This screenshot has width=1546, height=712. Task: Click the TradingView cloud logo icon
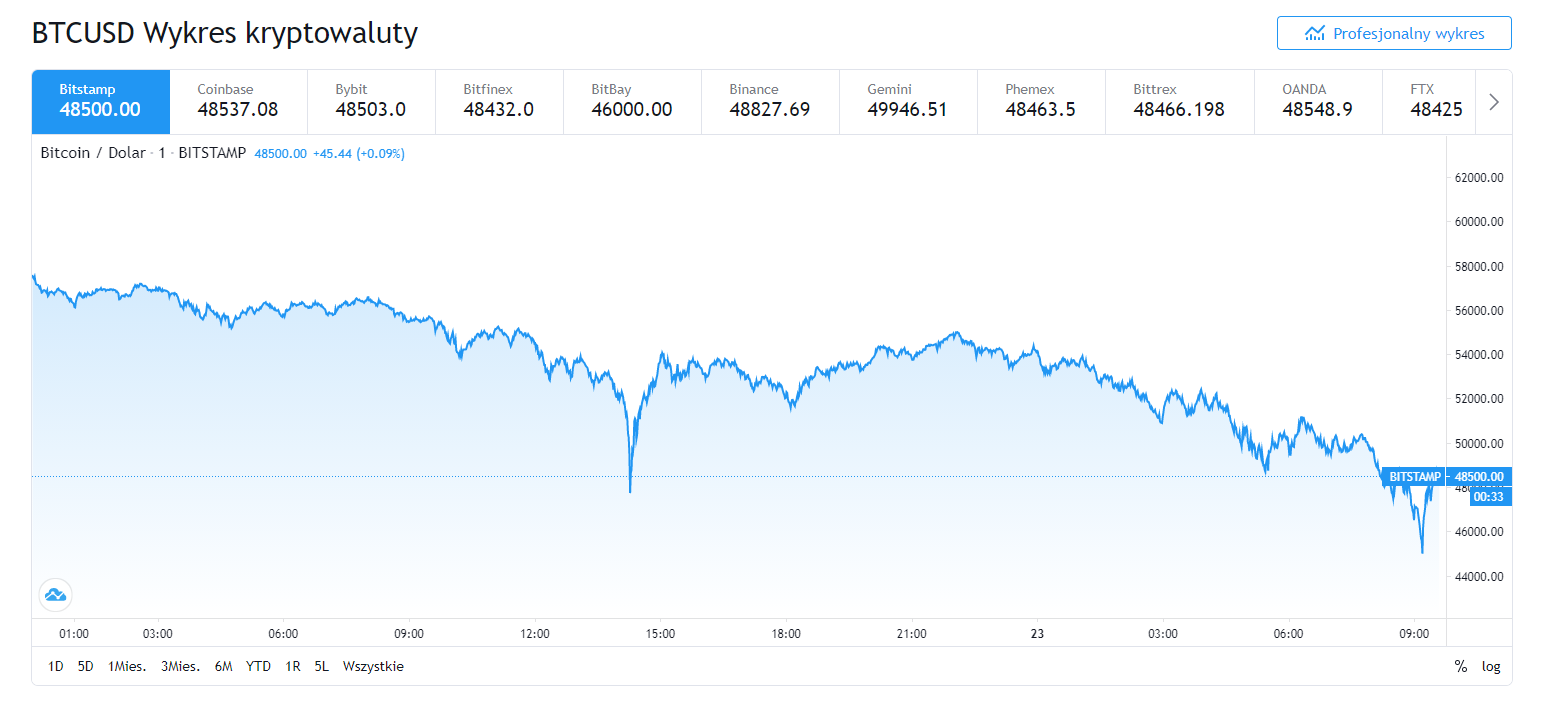tap(55, 595)
